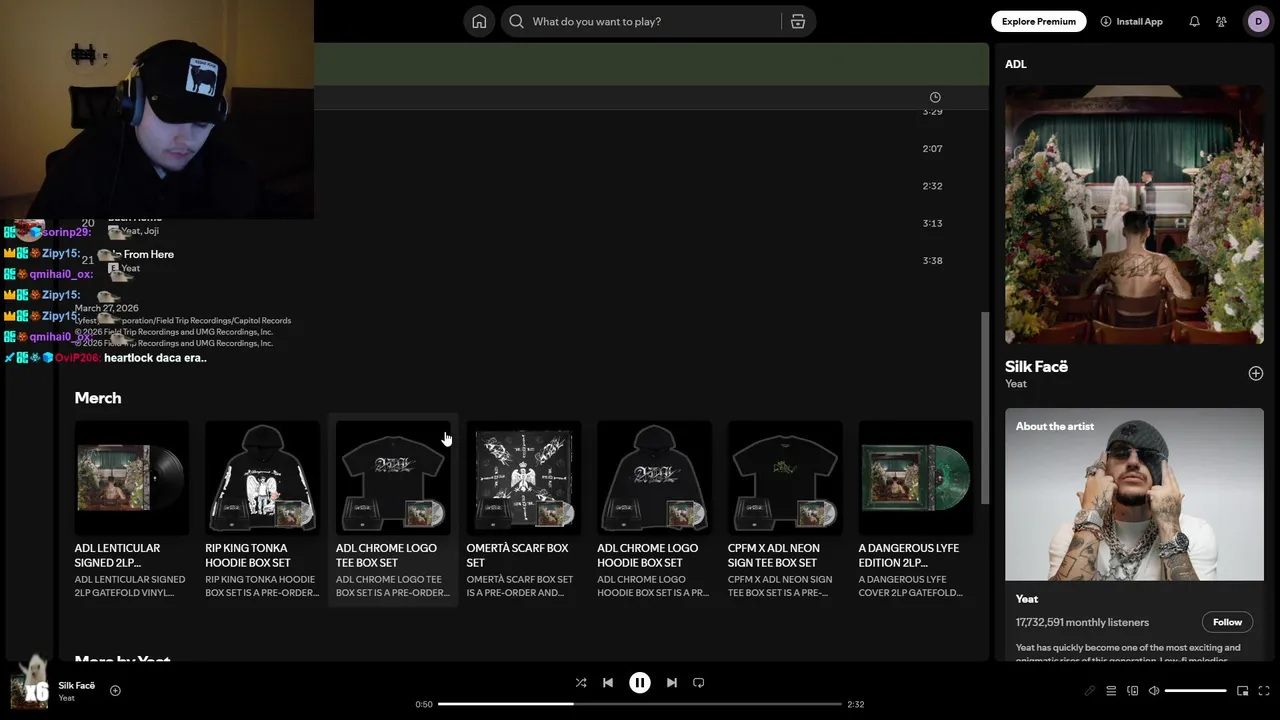Open RIP King Tonka Hoodie Box Set image
The image size is (1280, 720).
[x=262, y=478]
